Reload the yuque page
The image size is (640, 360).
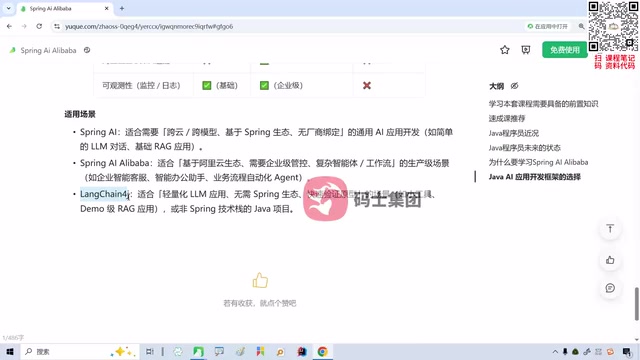point(39,27)
